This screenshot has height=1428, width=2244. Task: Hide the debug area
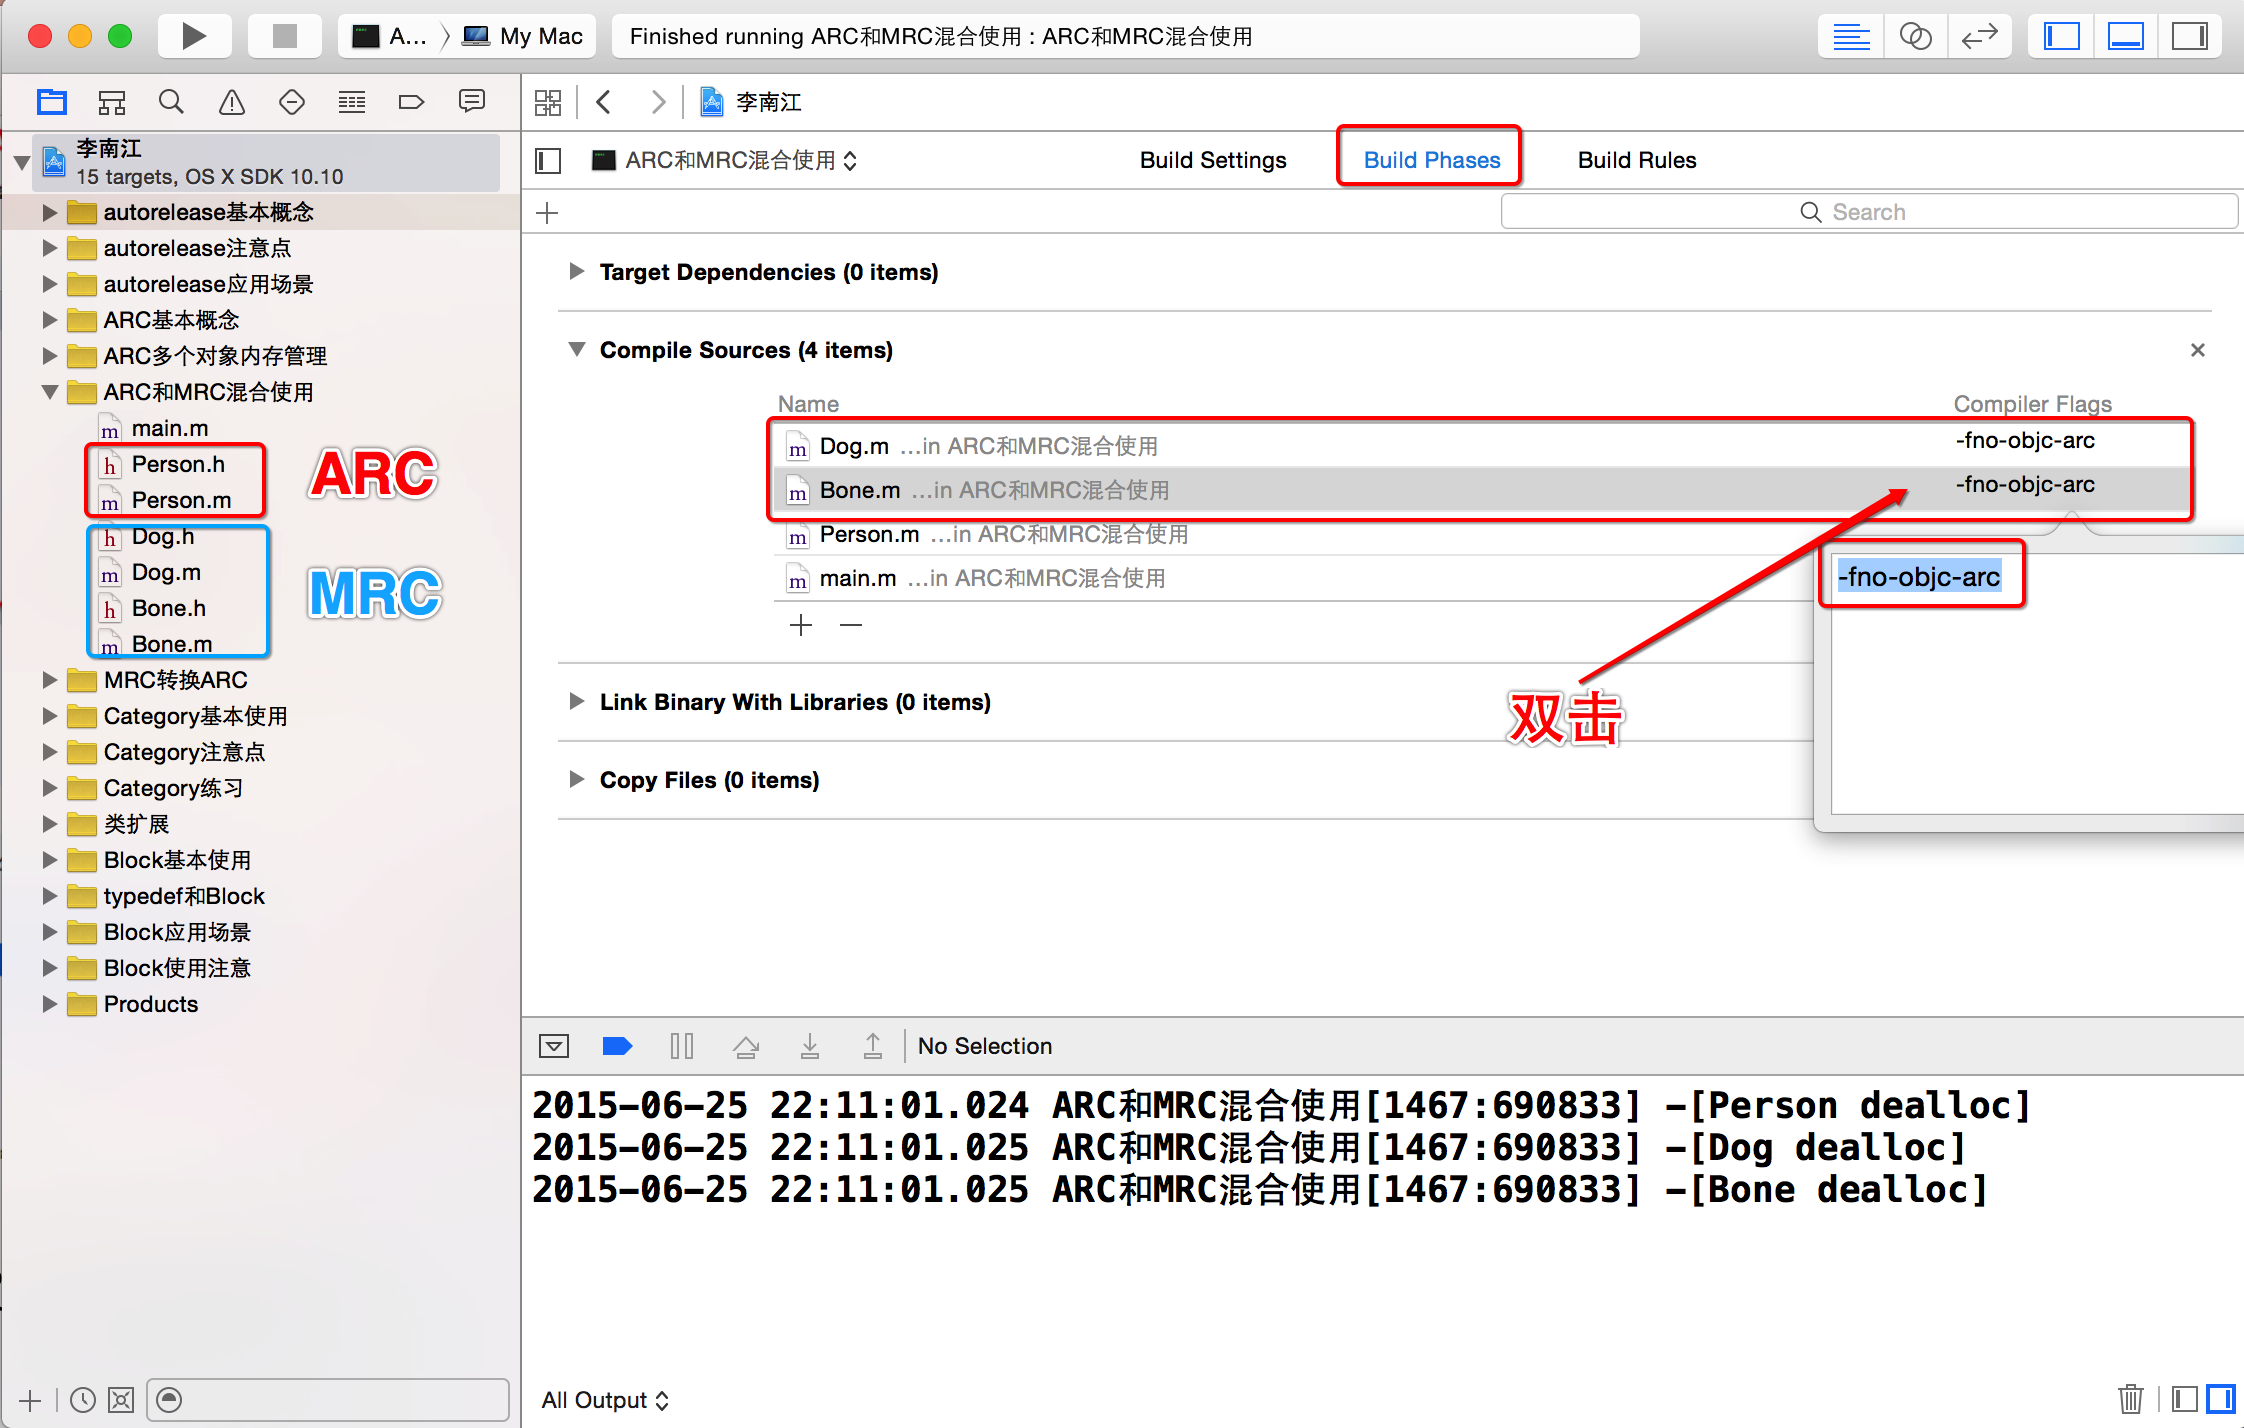pos(554,1046)
